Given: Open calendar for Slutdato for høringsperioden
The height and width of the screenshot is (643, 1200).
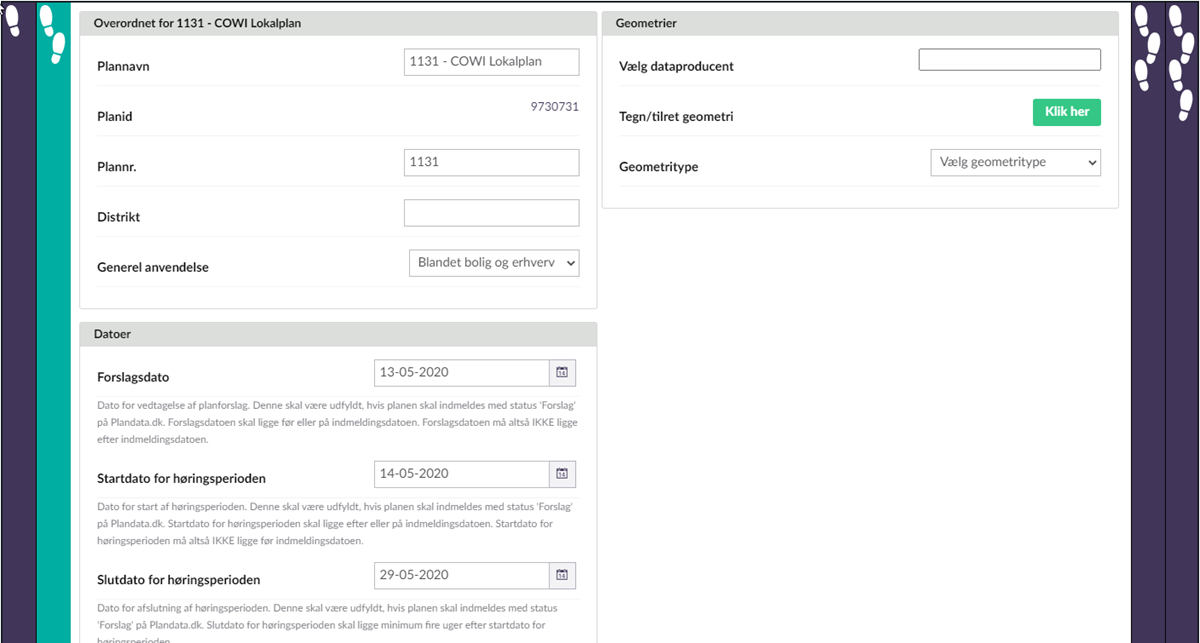Looking at the screenshot, I should tap(562, 575).
